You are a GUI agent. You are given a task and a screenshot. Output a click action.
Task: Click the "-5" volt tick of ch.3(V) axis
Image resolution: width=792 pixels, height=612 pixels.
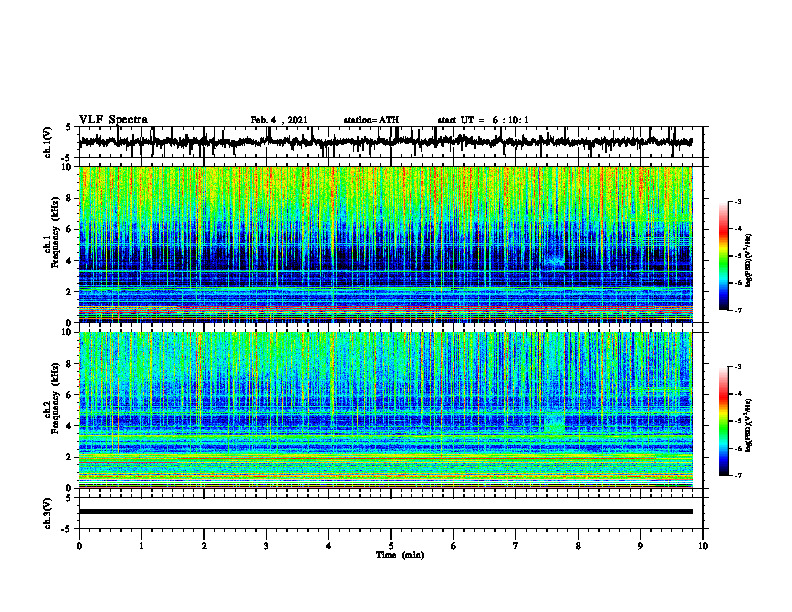pos(67,529)
